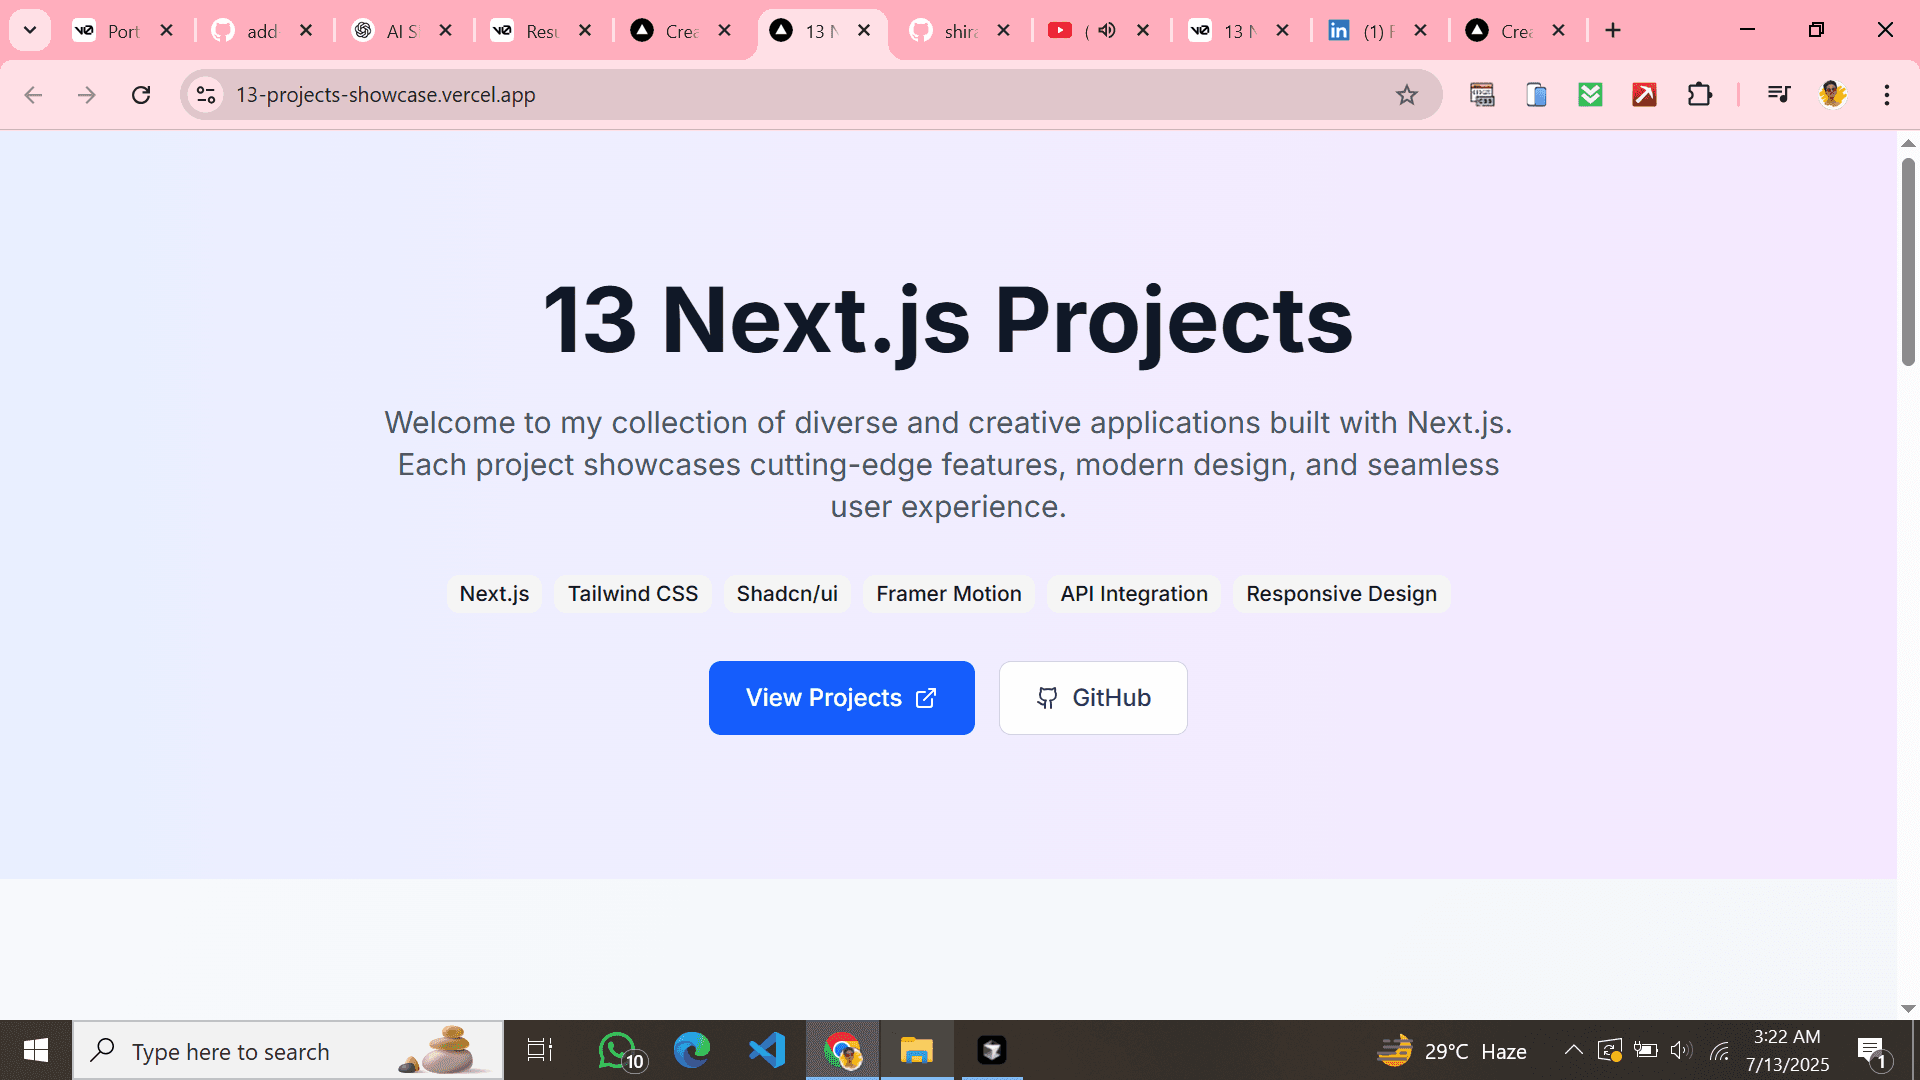This screenshot has width=1920, height=1080.
Task: Open WhatsApp from the taskbar
Action: point(618,1050)
